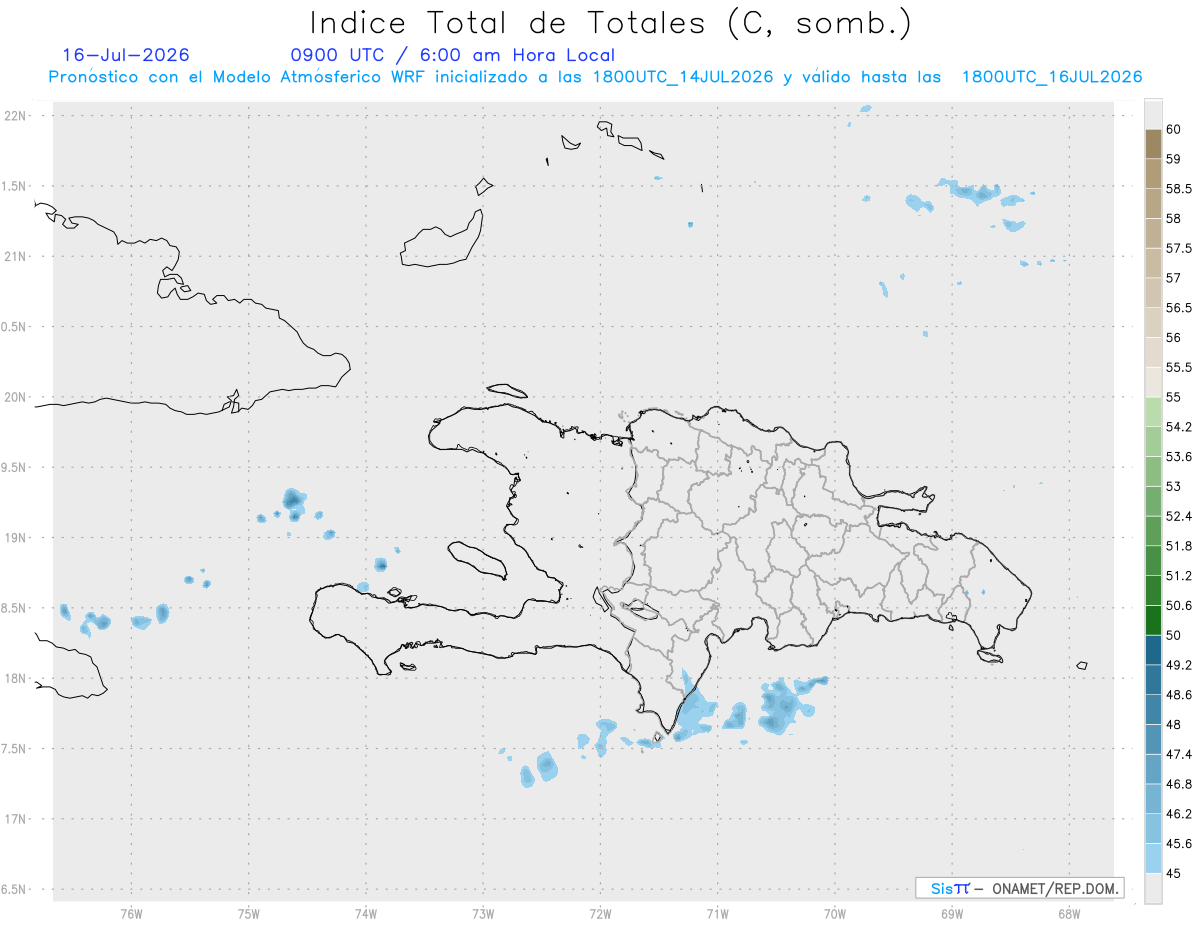Image resolution: width=1200 pixels, height=927 pixels.
Task: Pick the dark green swatch between 50 and 50.6
Action: (x=1153, y=620)
